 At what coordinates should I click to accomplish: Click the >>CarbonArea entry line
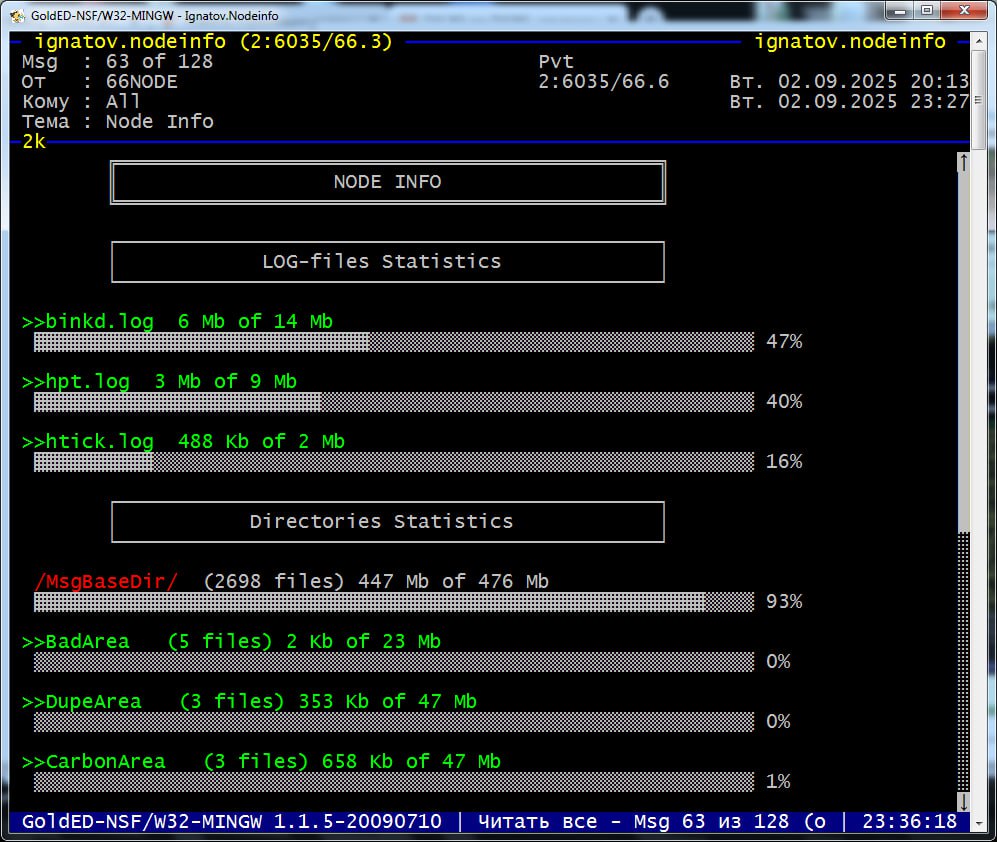tap(261, 762)
